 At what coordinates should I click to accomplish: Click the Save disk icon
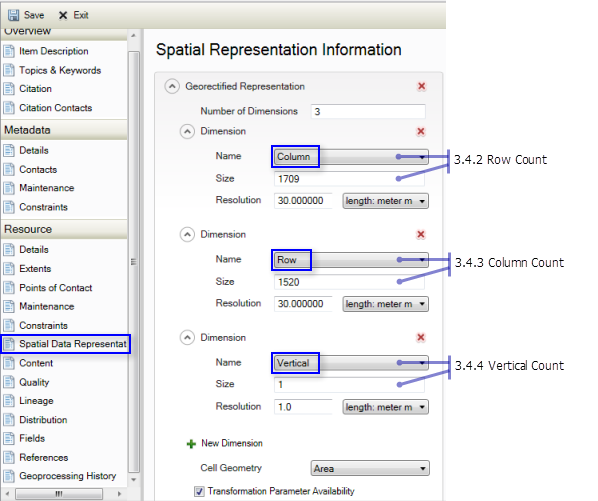13,15
